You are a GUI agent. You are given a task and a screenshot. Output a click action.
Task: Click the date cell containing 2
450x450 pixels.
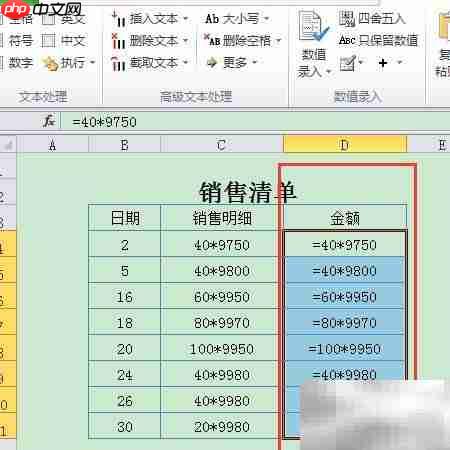coord(125,245)
